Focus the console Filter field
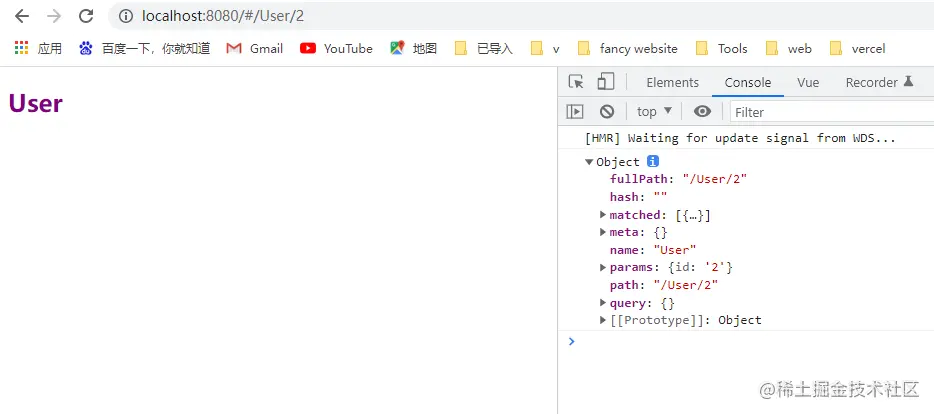 pos(833,112)
